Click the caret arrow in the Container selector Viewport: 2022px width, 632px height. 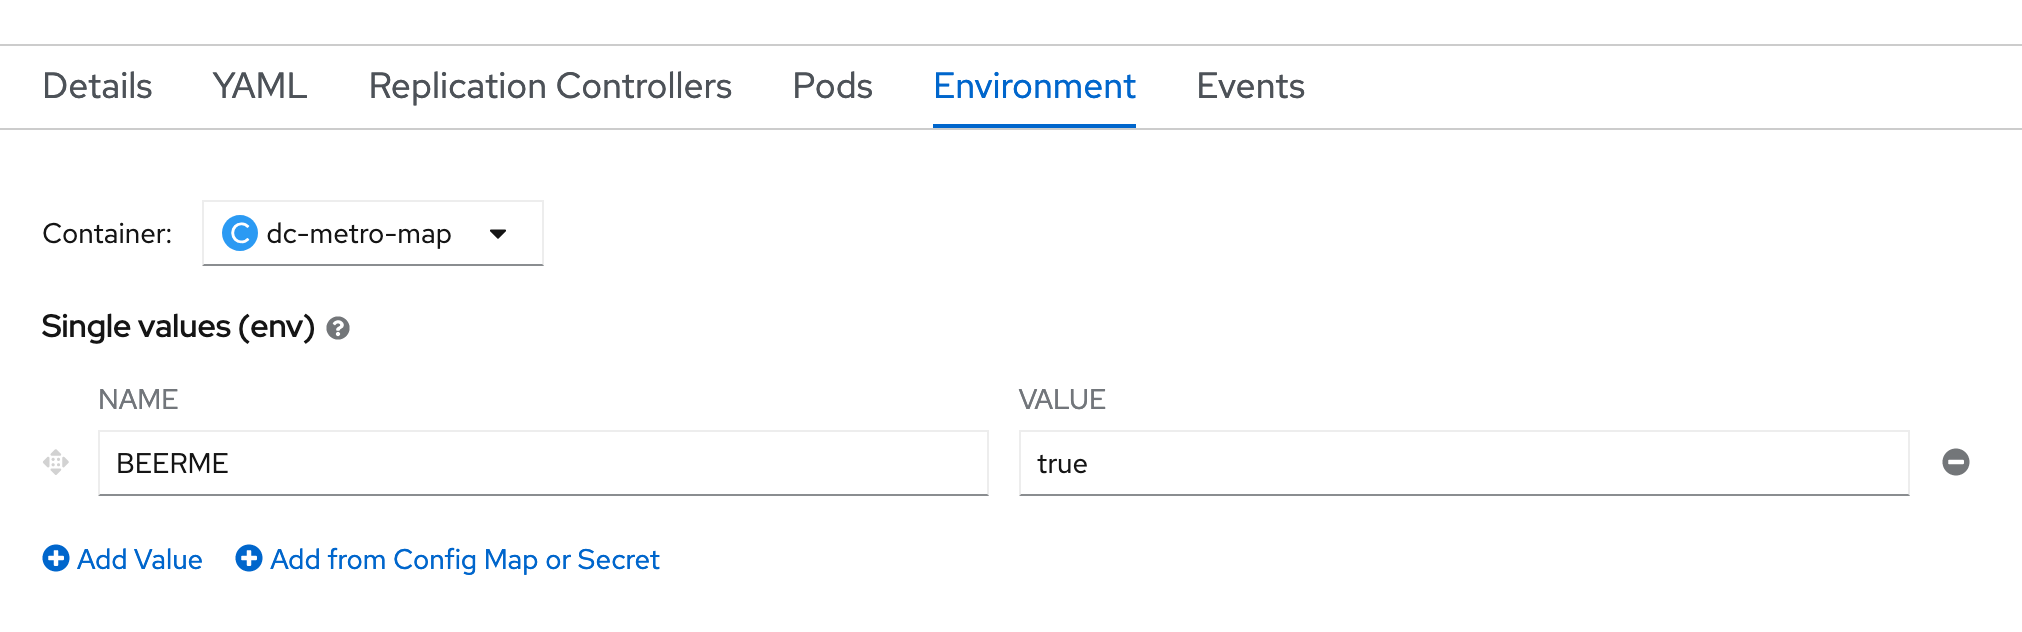point(498,234)
